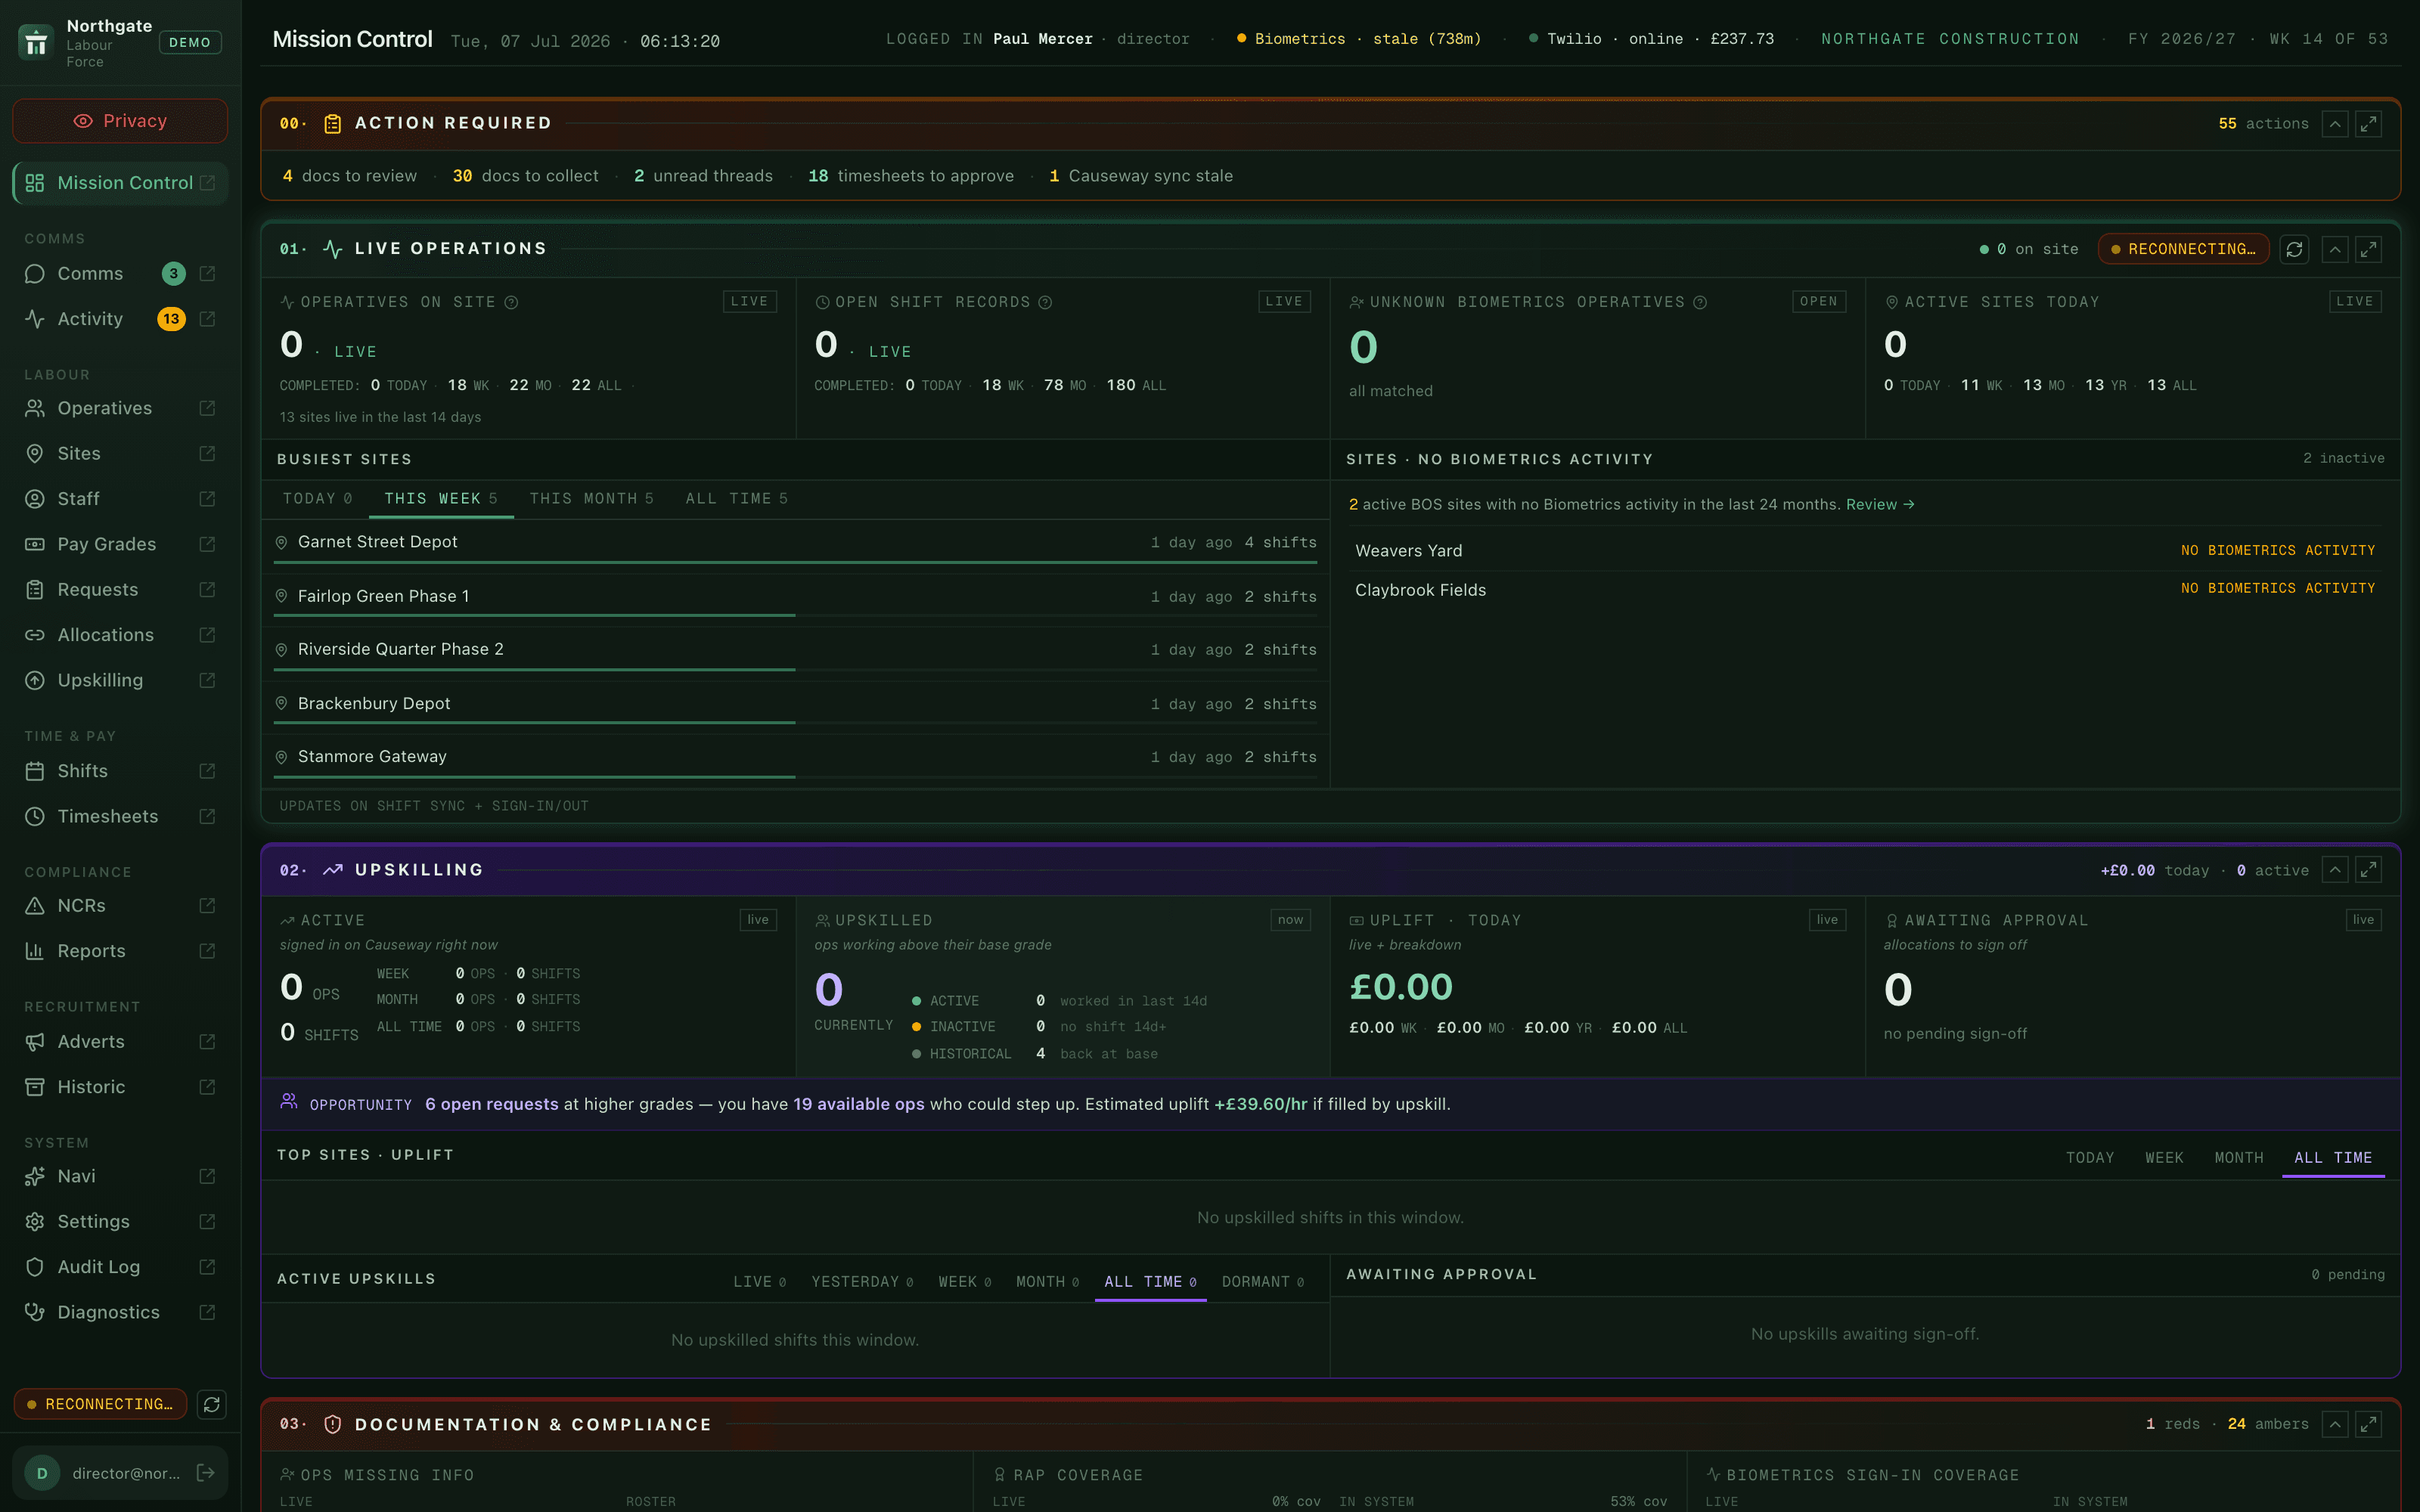Viewport: 2420px width, 1512px height.
Task: Open Timesheets pop-out icon
Action: [x=207, y=816]
